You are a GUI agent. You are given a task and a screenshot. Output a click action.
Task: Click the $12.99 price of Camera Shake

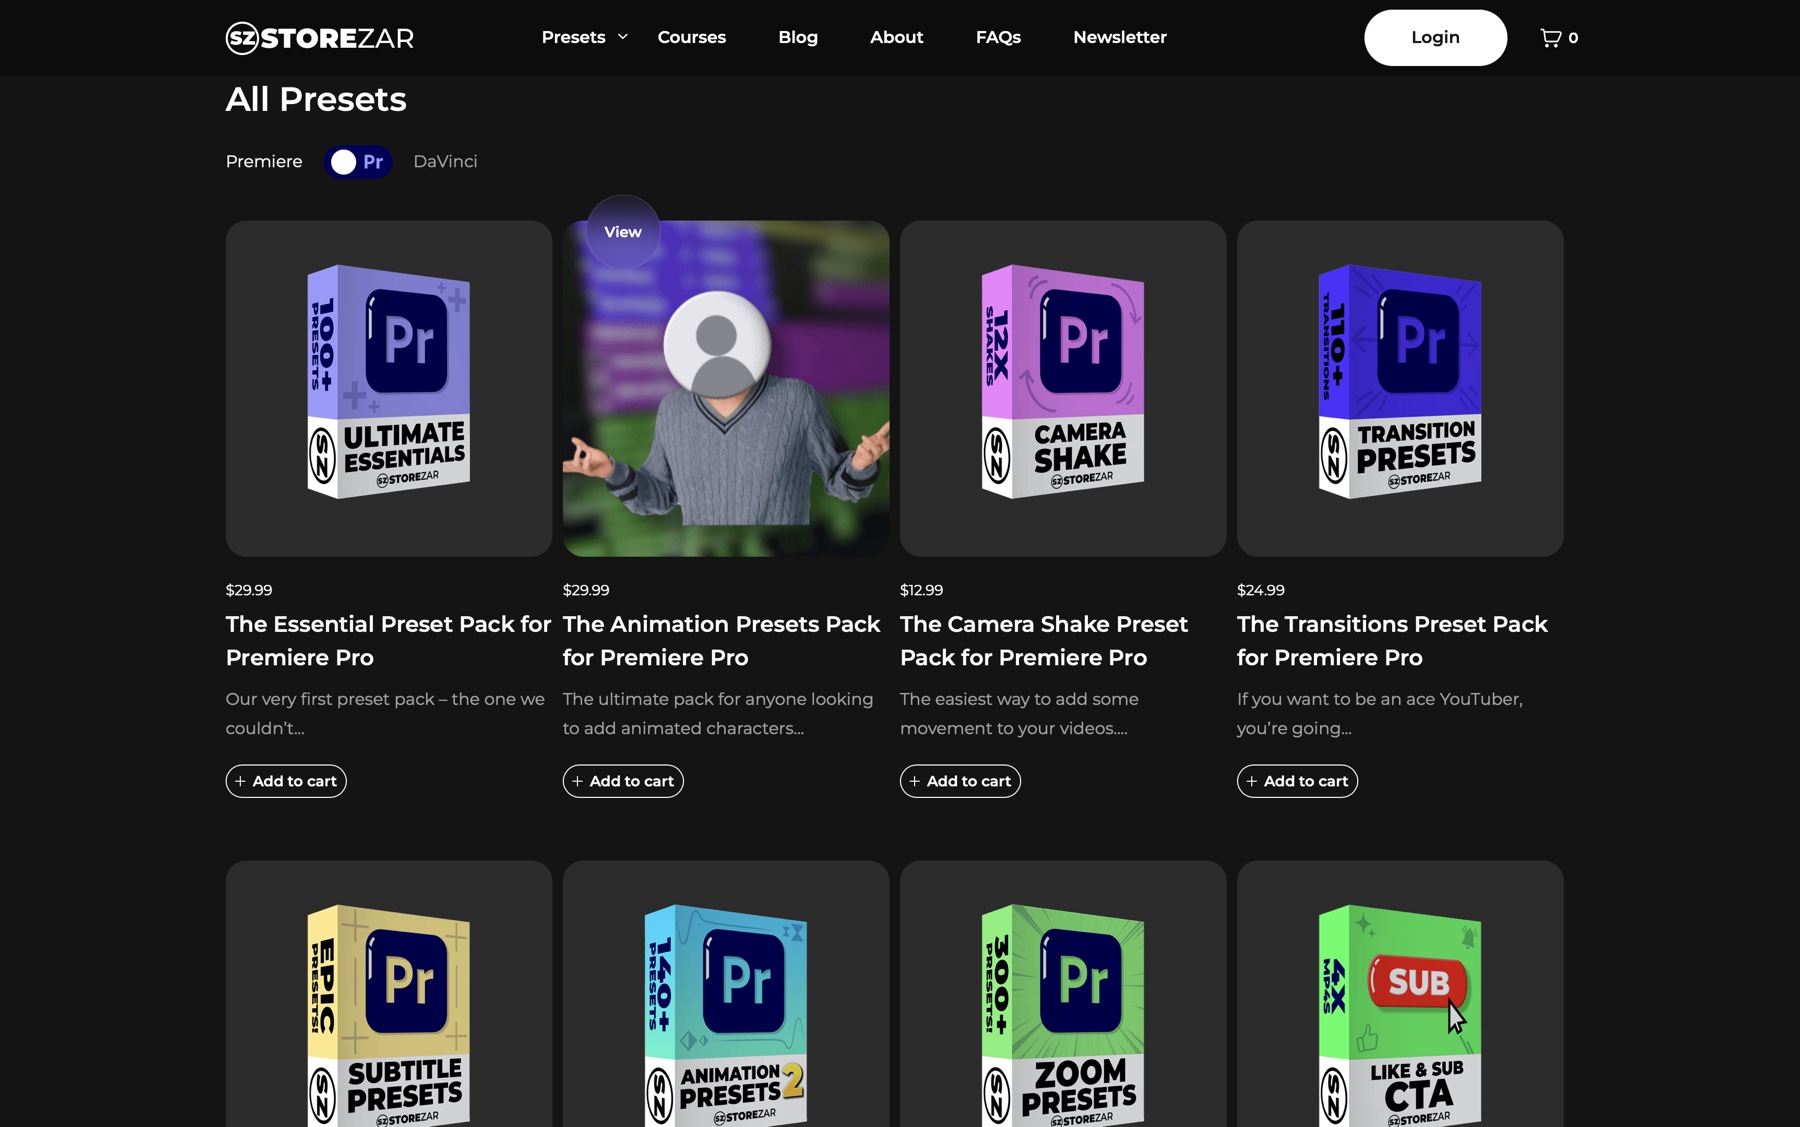pyautogui.click(x=921, y=590)
